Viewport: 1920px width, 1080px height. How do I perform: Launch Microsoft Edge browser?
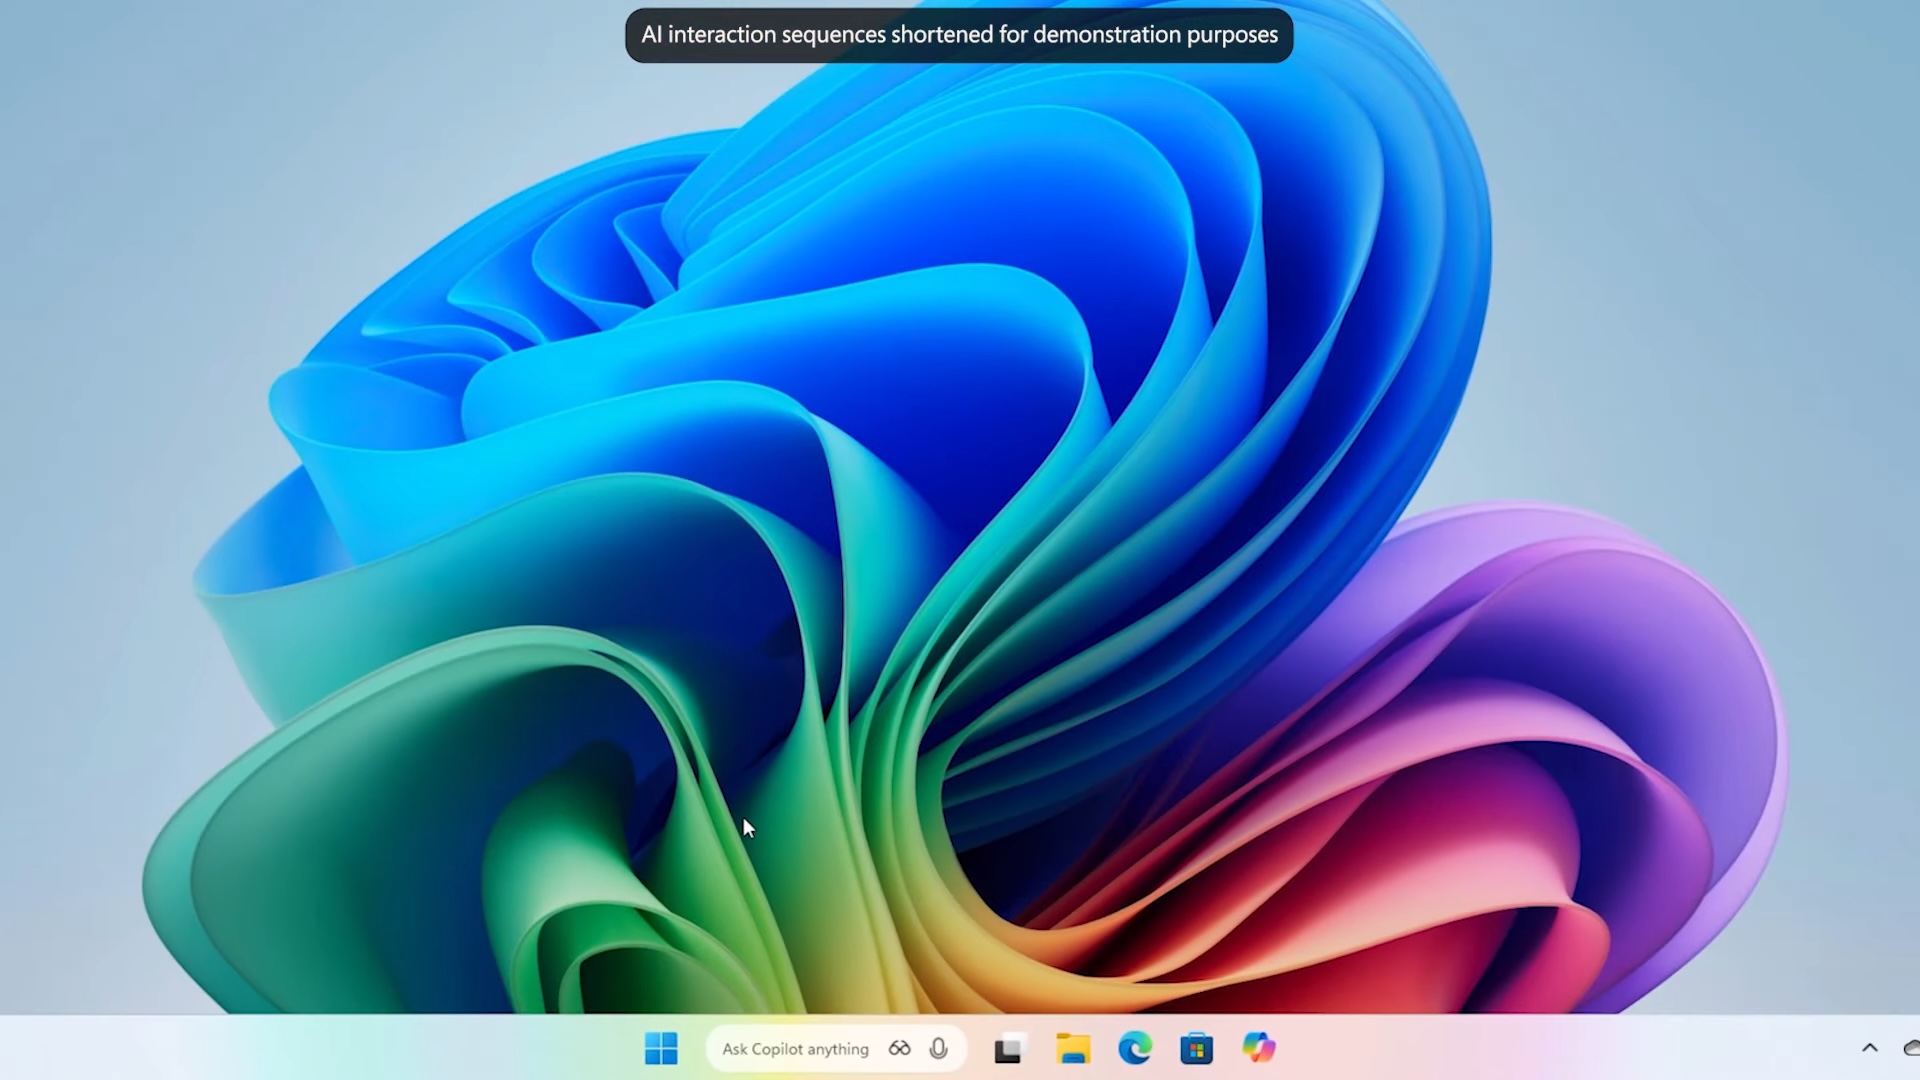pyautogui.click(x=1135, y=1048)
